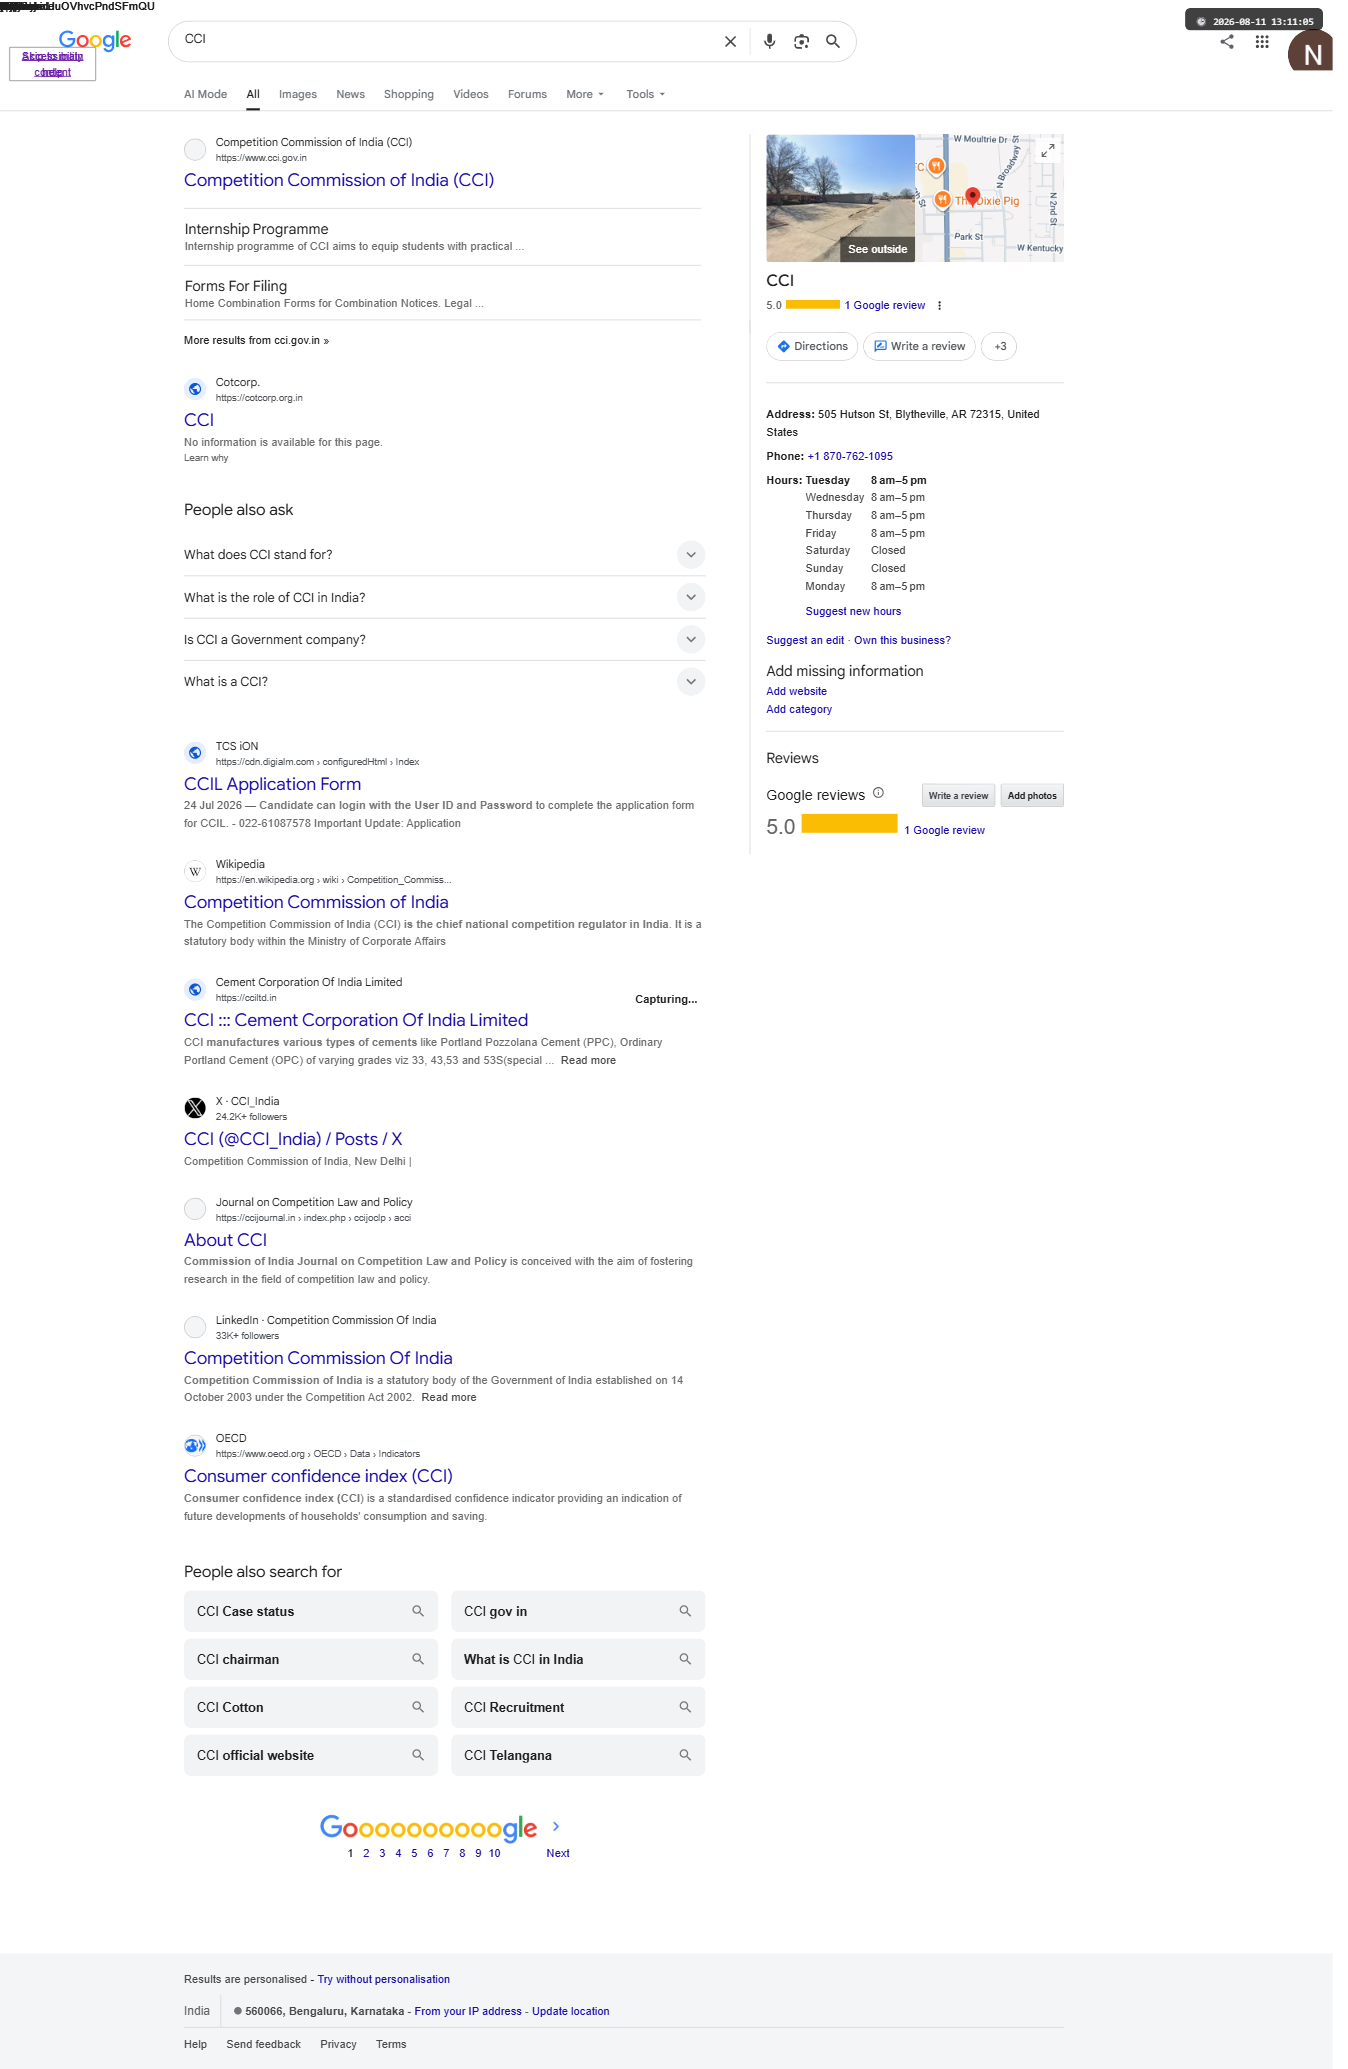This screenshot has width=1348, height=2069.
Task: Open search by image camera icon
Action: coord(801,42)
